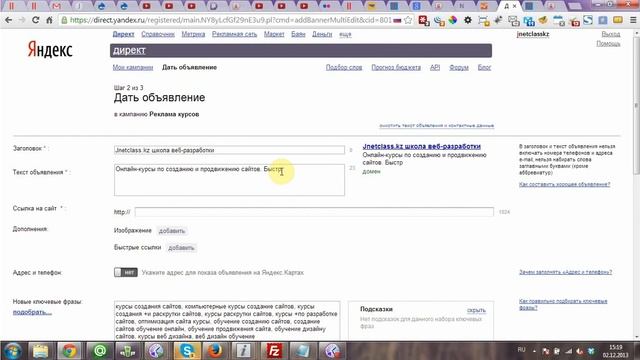640x360 pixels.
Task: Open Windows Start menu
Action: tap(13, 351)
